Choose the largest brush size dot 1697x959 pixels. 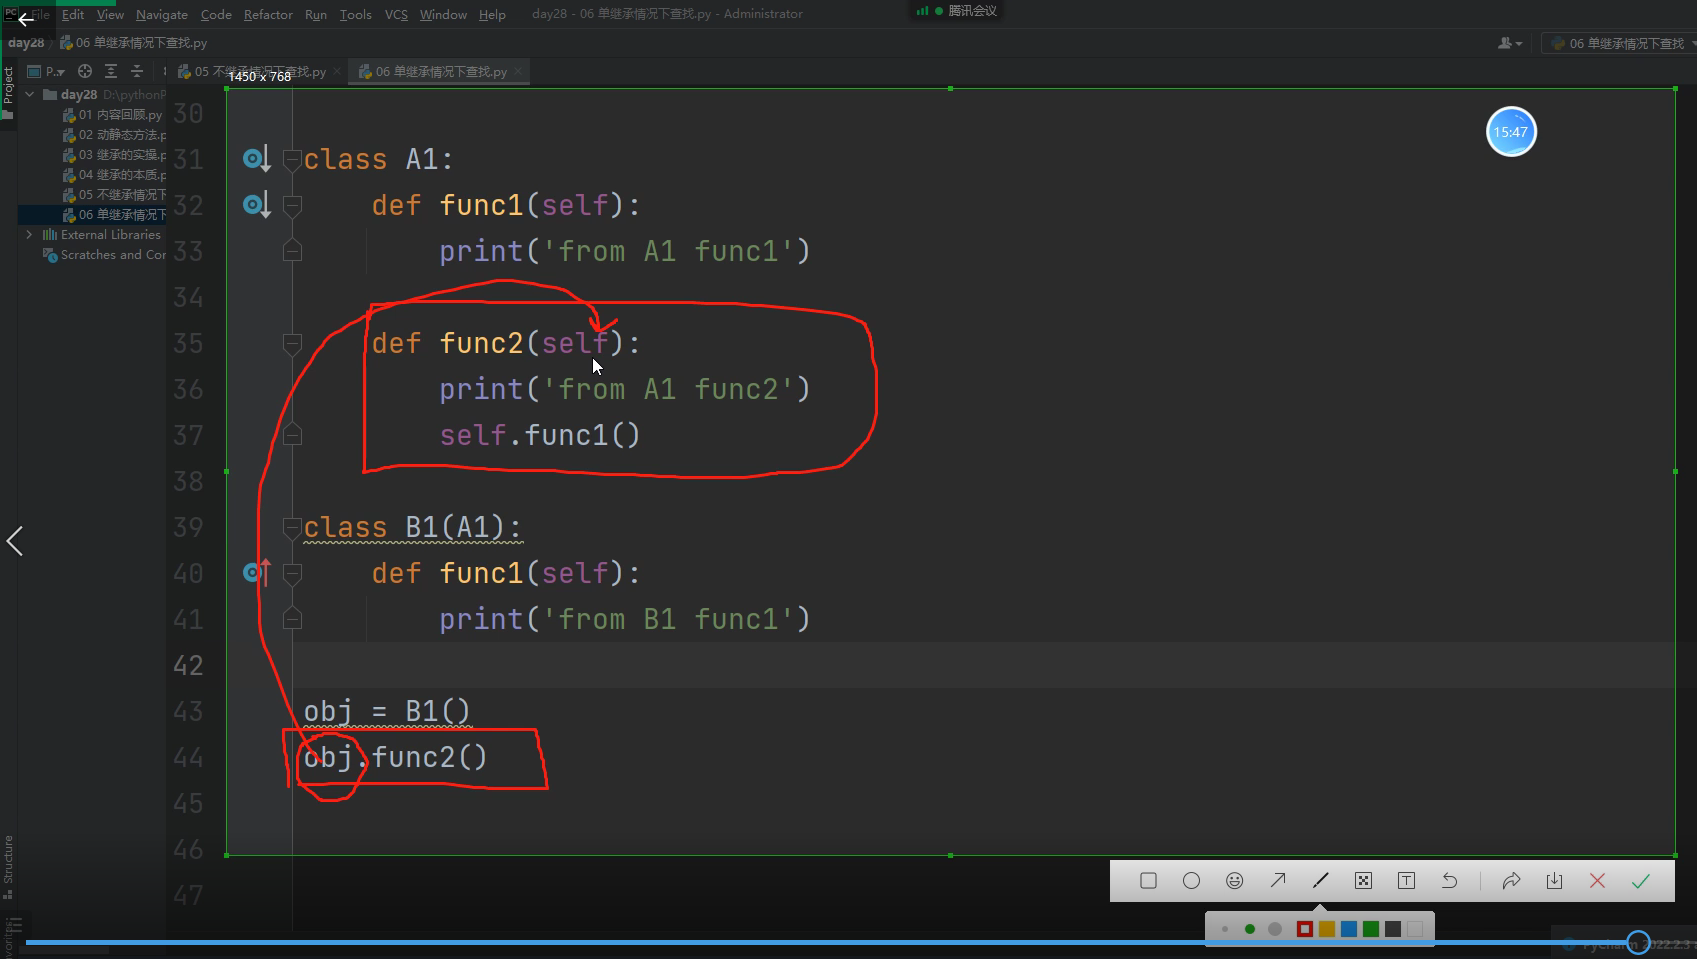coord(1274,929)
